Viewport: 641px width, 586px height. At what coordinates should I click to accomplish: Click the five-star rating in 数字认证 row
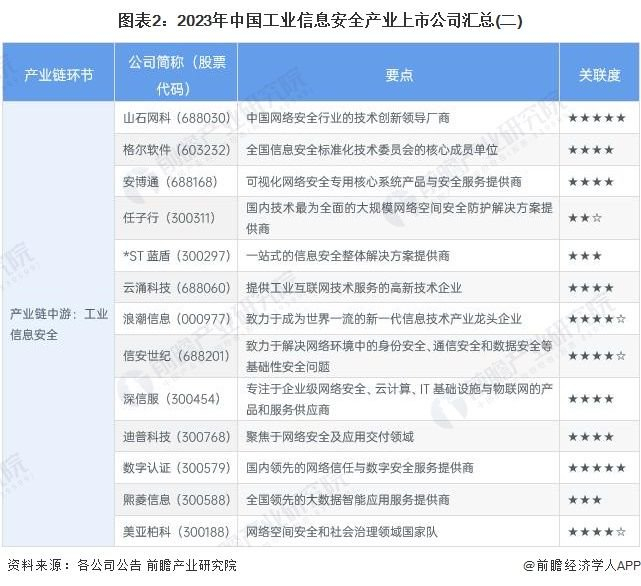point(597,467)
